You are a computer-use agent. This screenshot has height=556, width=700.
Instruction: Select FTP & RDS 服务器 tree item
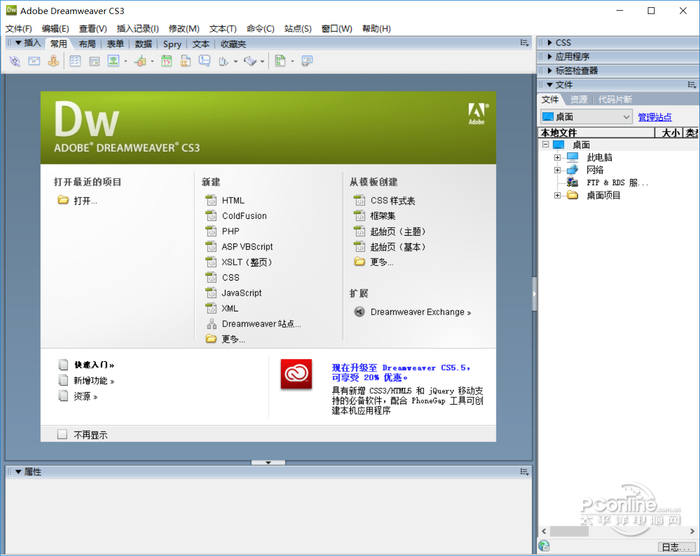pos(617,182)
